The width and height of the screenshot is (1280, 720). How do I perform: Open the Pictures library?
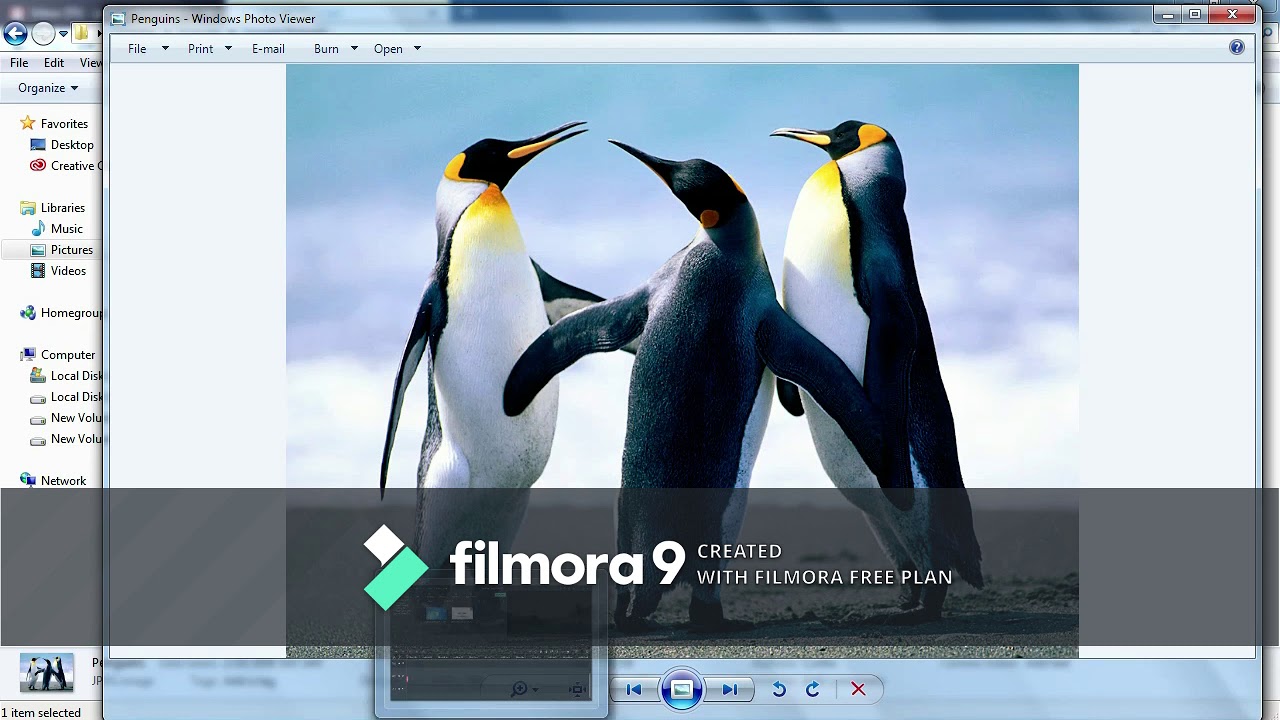72,250
